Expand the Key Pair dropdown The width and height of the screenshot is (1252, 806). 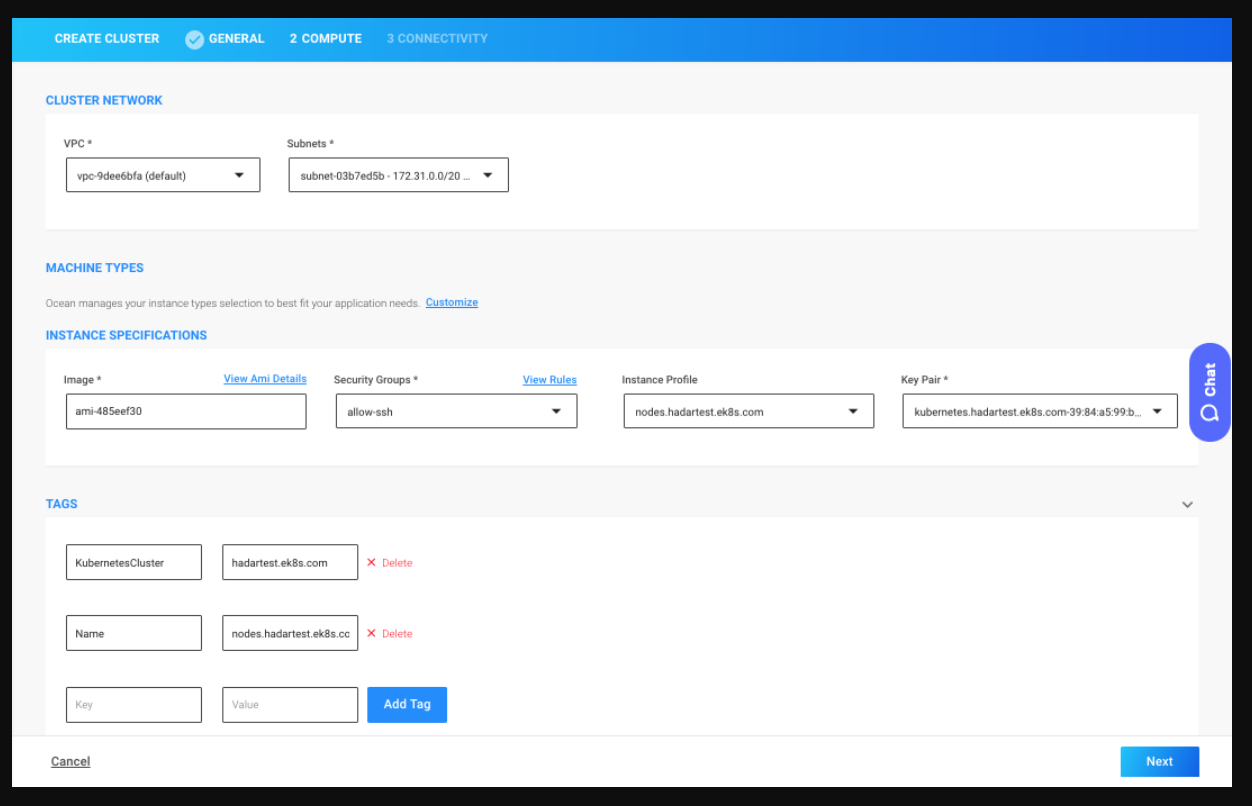[x=1039, y=411]
